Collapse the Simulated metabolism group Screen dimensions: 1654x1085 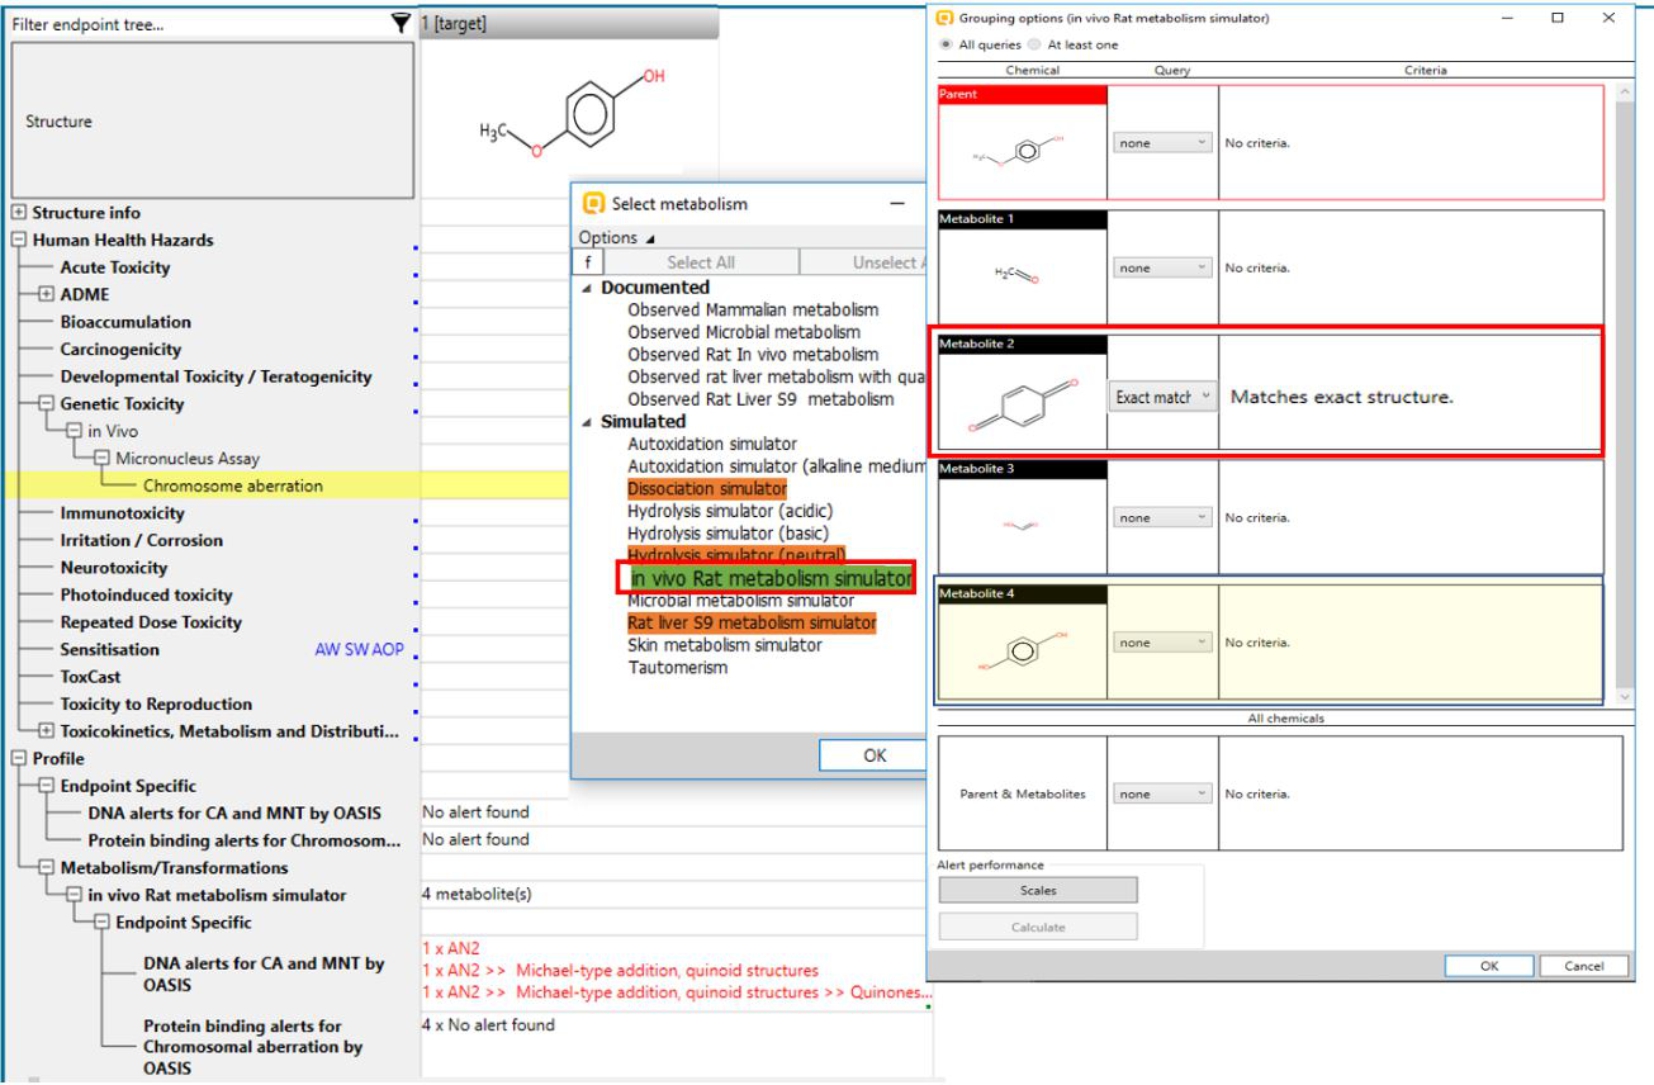[587, 422]
